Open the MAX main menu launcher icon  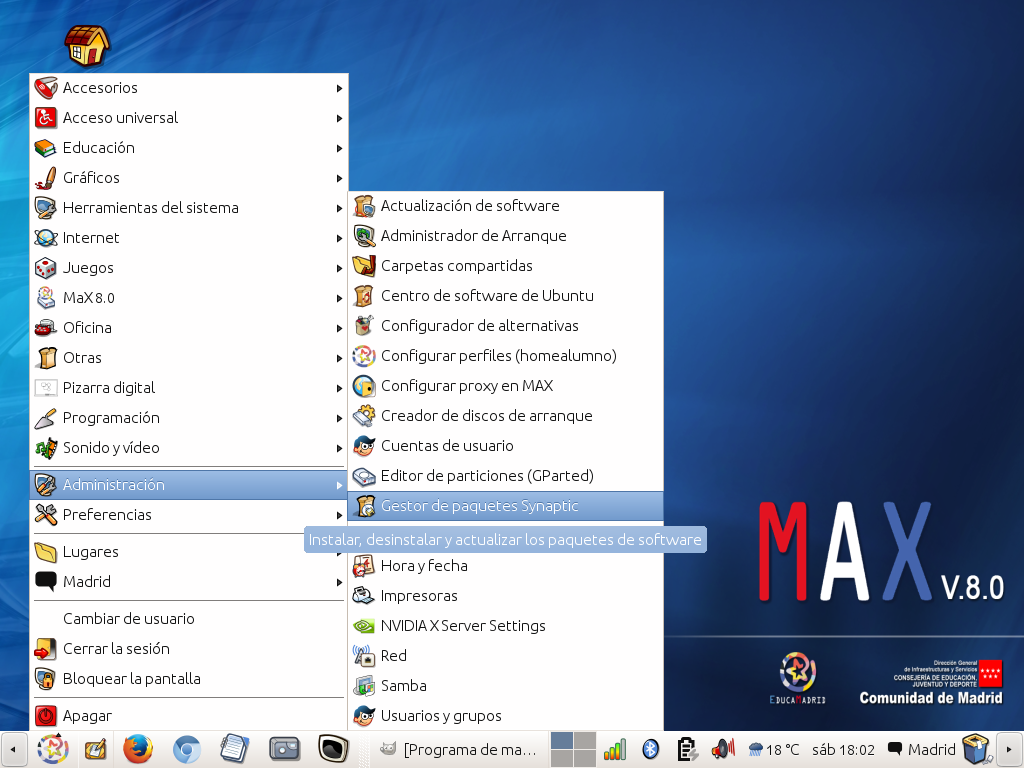[51, 748]
